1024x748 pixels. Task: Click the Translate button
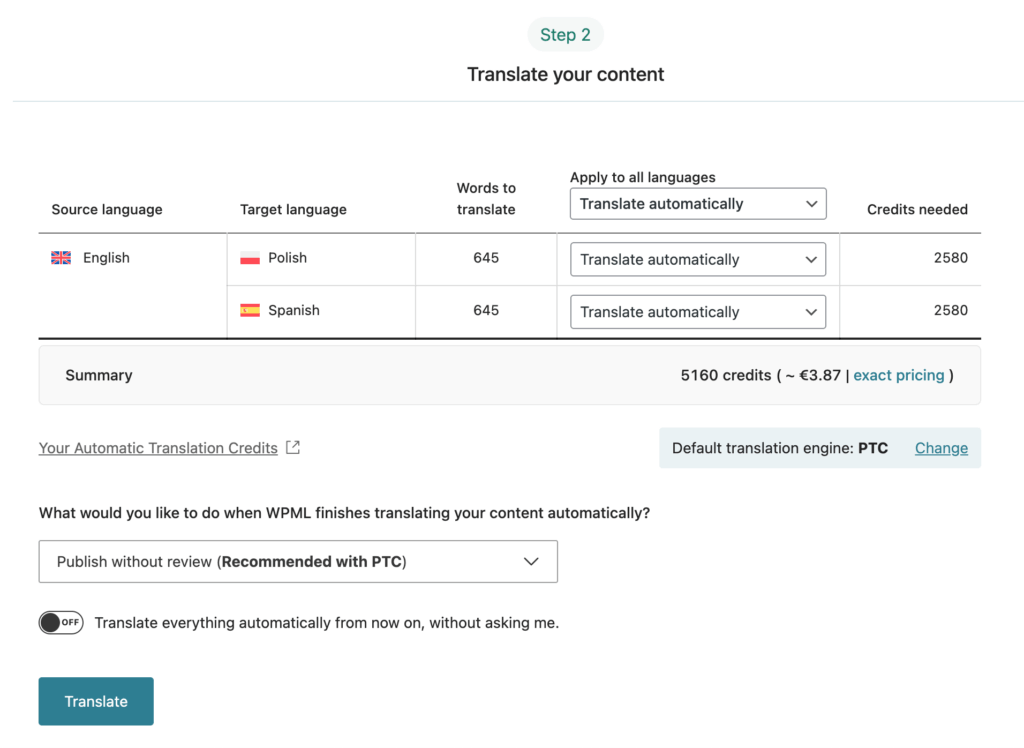95,701
